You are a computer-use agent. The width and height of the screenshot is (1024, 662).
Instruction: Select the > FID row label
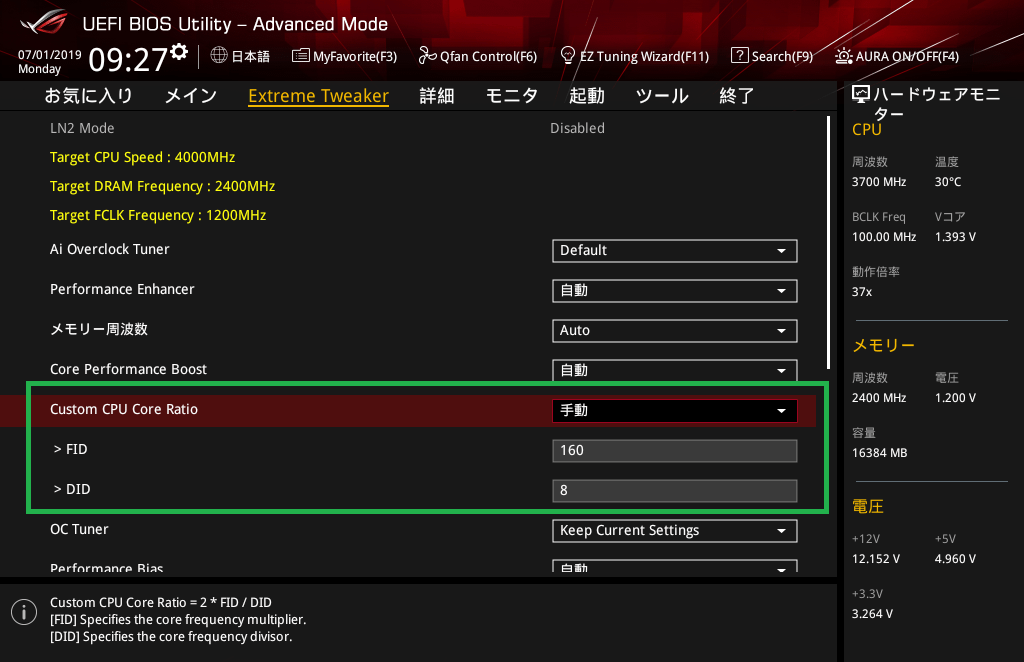point(71,449)
